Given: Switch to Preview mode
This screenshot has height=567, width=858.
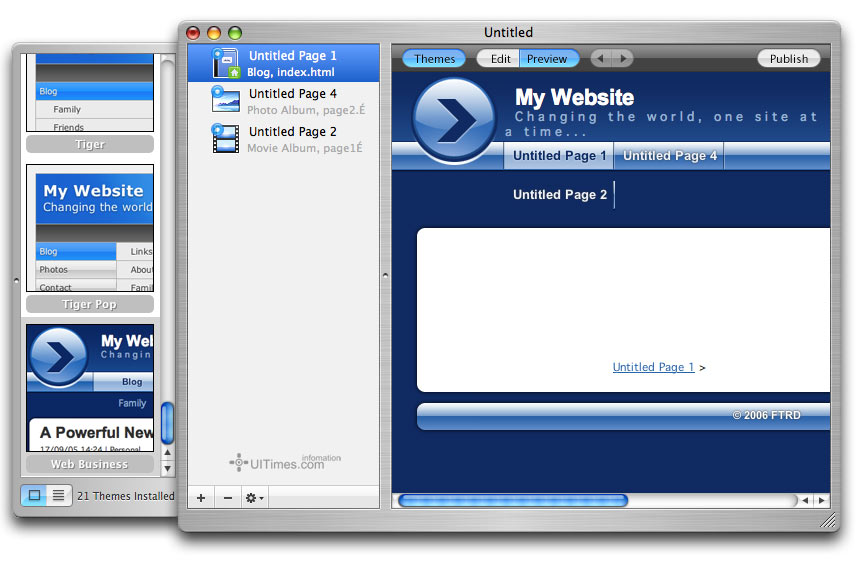Looking at the screenshot, I should (547, 59).
